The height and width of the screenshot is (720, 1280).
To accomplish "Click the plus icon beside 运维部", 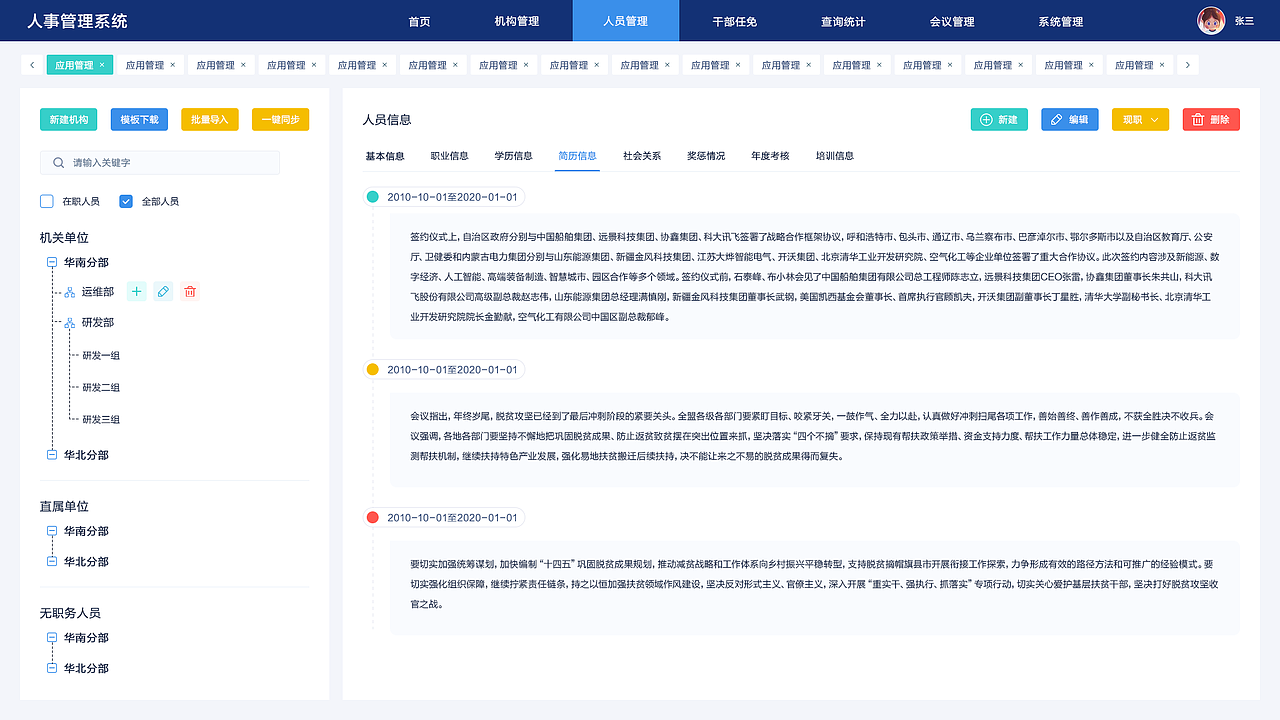I will [x=136, y=291].
